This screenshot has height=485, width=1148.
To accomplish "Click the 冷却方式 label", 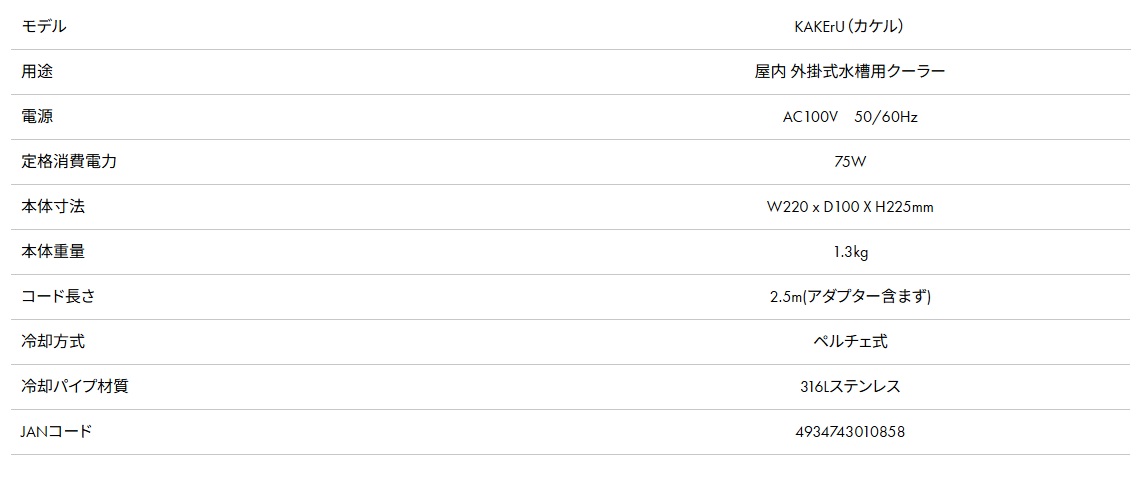I will (53, 342).
